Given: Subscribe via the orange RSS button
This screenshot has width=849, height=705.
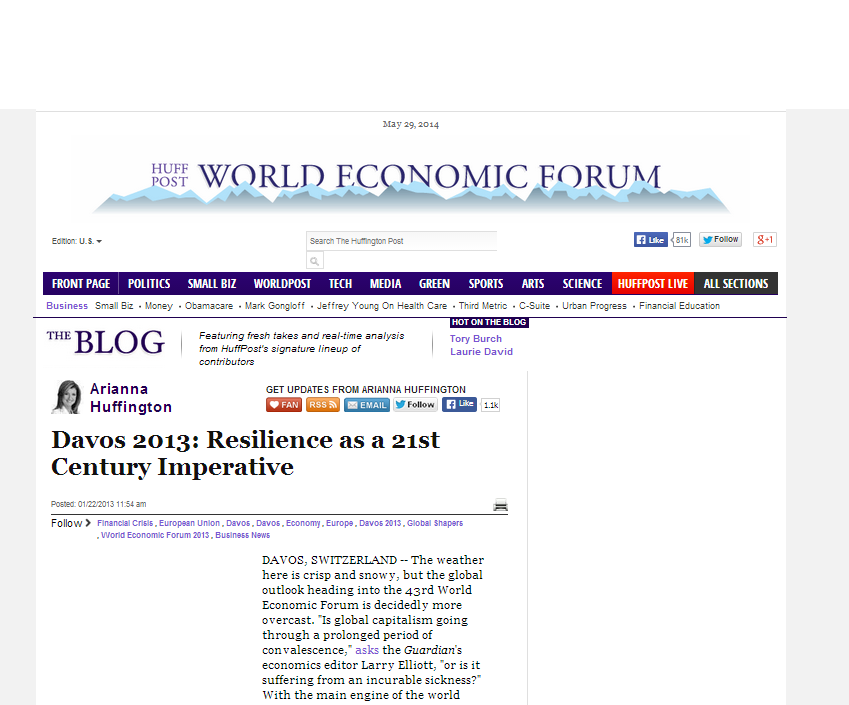Looking at the screenshot, I should tap(323, 404).
